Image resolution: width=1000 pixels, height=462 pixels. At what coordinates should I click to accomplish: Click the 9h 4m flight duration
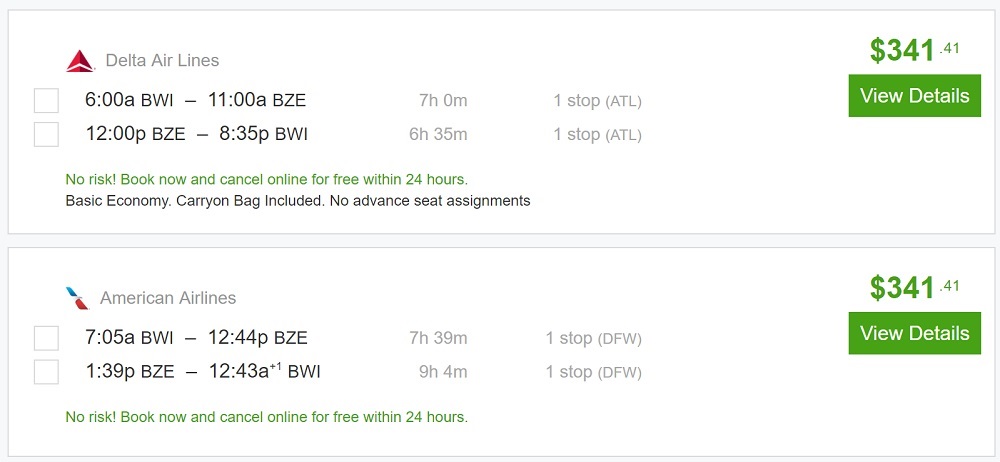442,372
